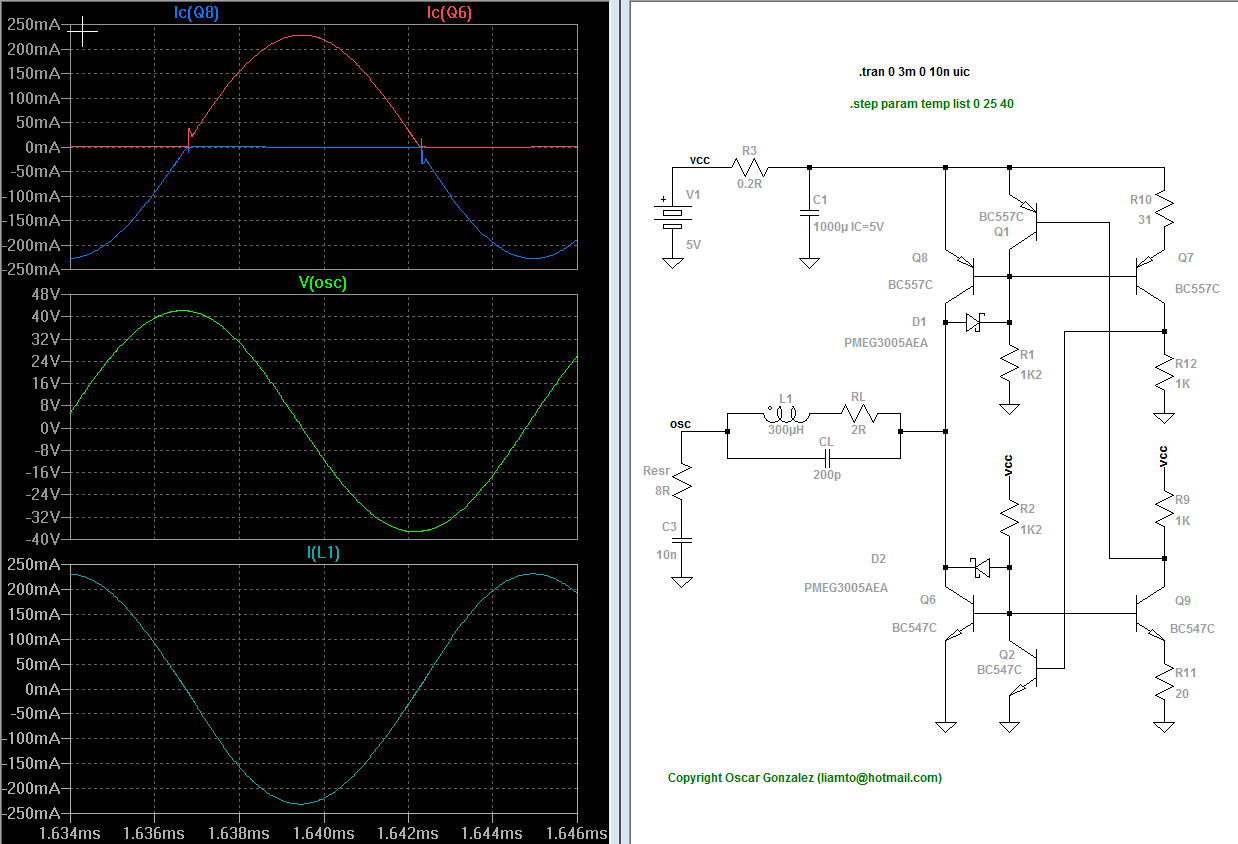Screen dimensions: 1238x844
Task: Select the Resr 8R resistor
Action: click(x=682, y=484)
